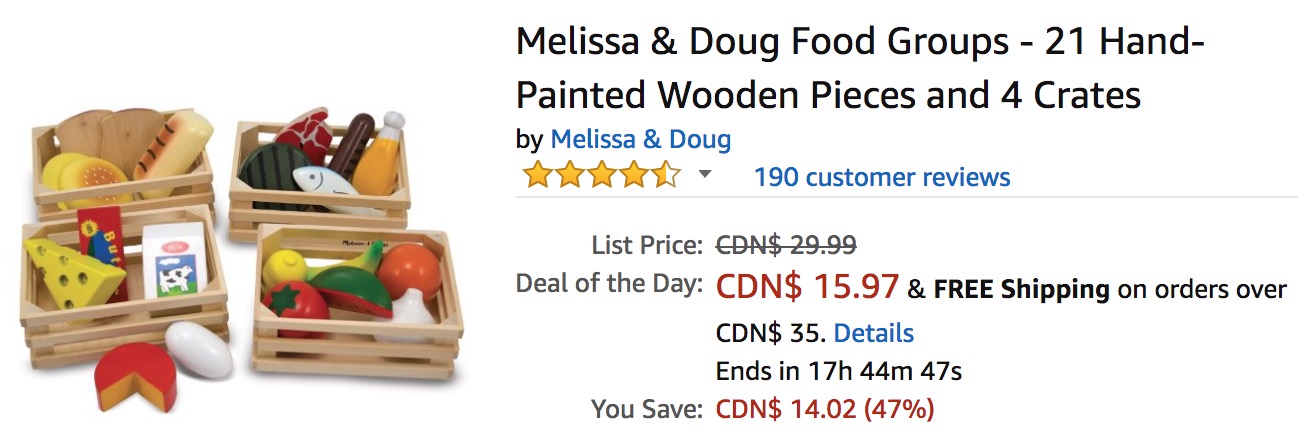
Task: Click the FREE Shipping text
Action: [x=1021, y=290]
